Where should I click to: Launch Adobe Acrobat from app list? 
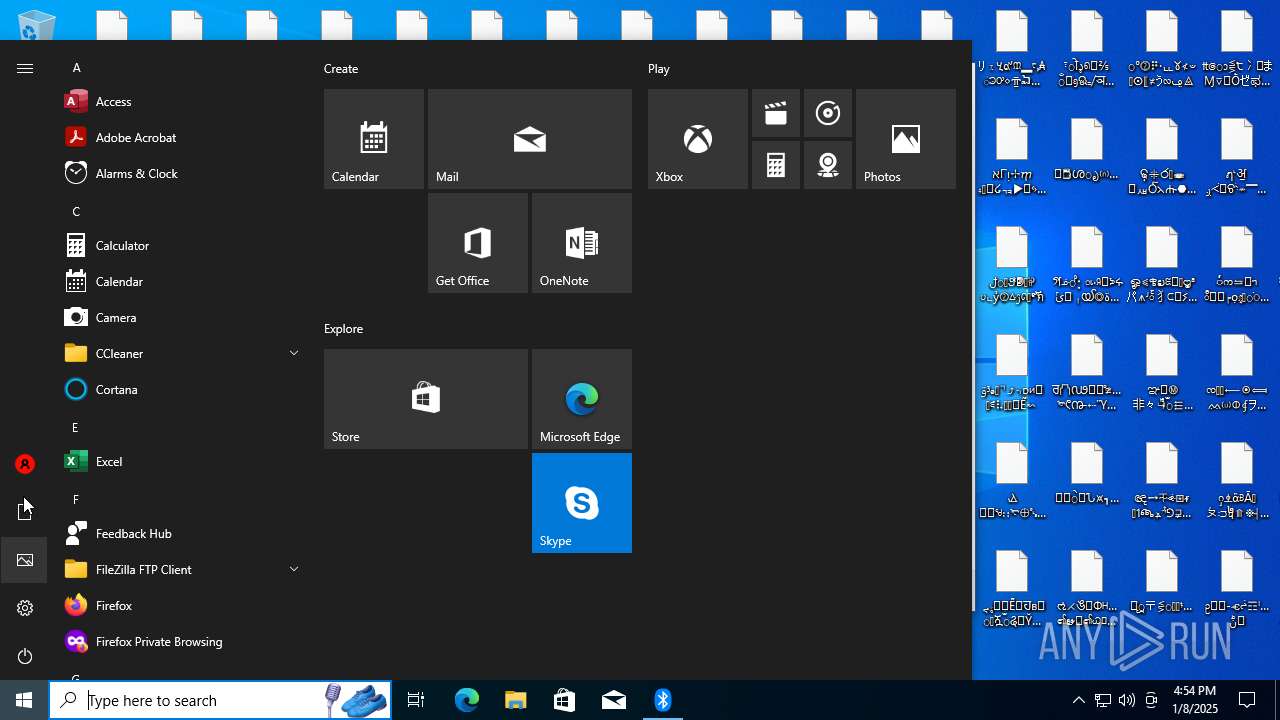coord(182,137)
